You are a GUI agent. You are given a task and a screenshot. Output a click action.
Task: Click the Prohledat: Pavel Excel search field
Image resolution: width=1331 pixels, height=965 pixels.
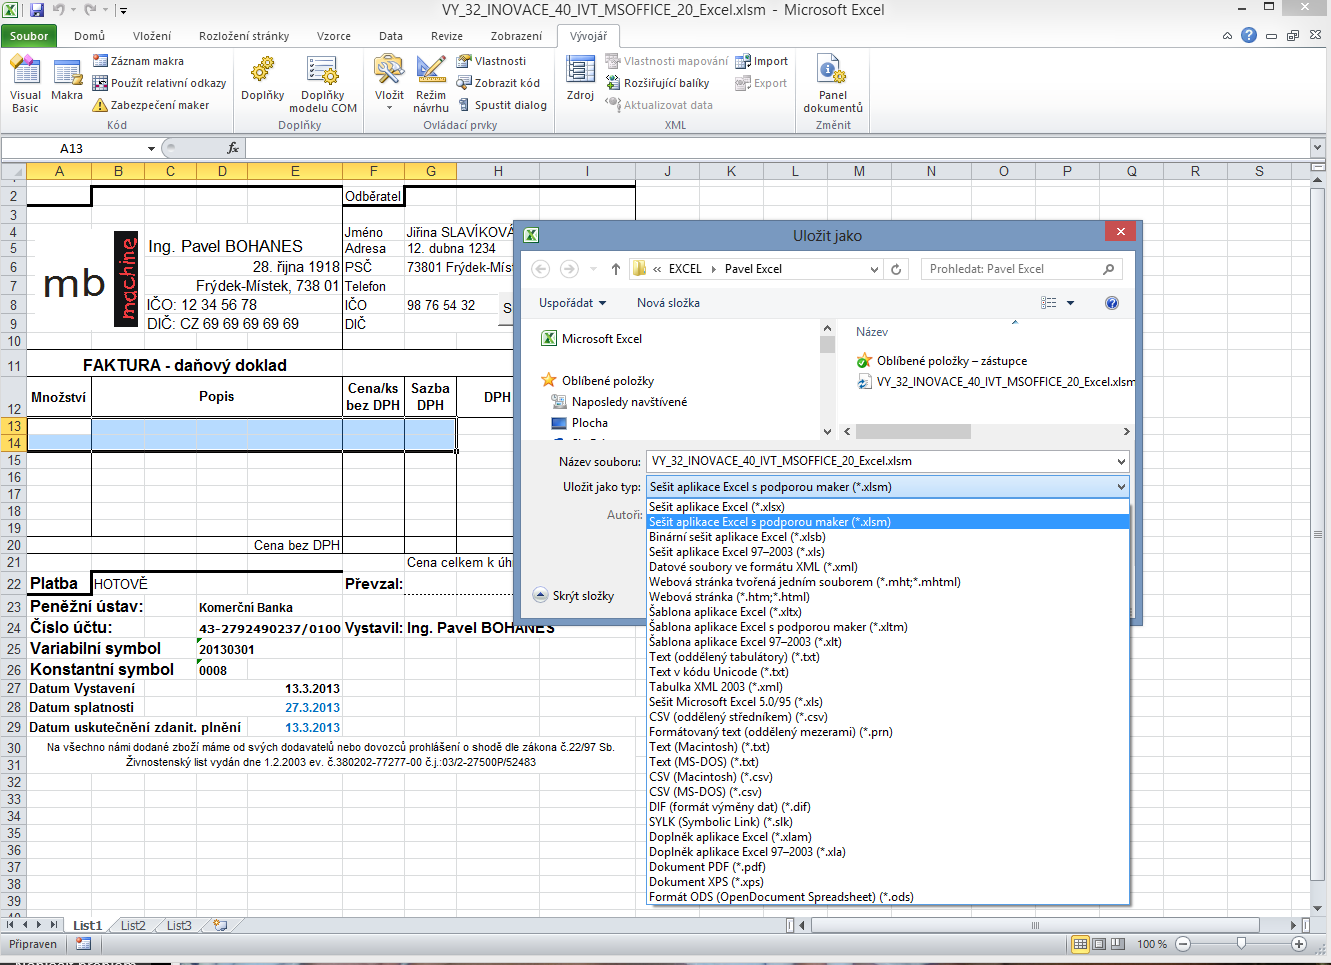tap(1021, 269)
